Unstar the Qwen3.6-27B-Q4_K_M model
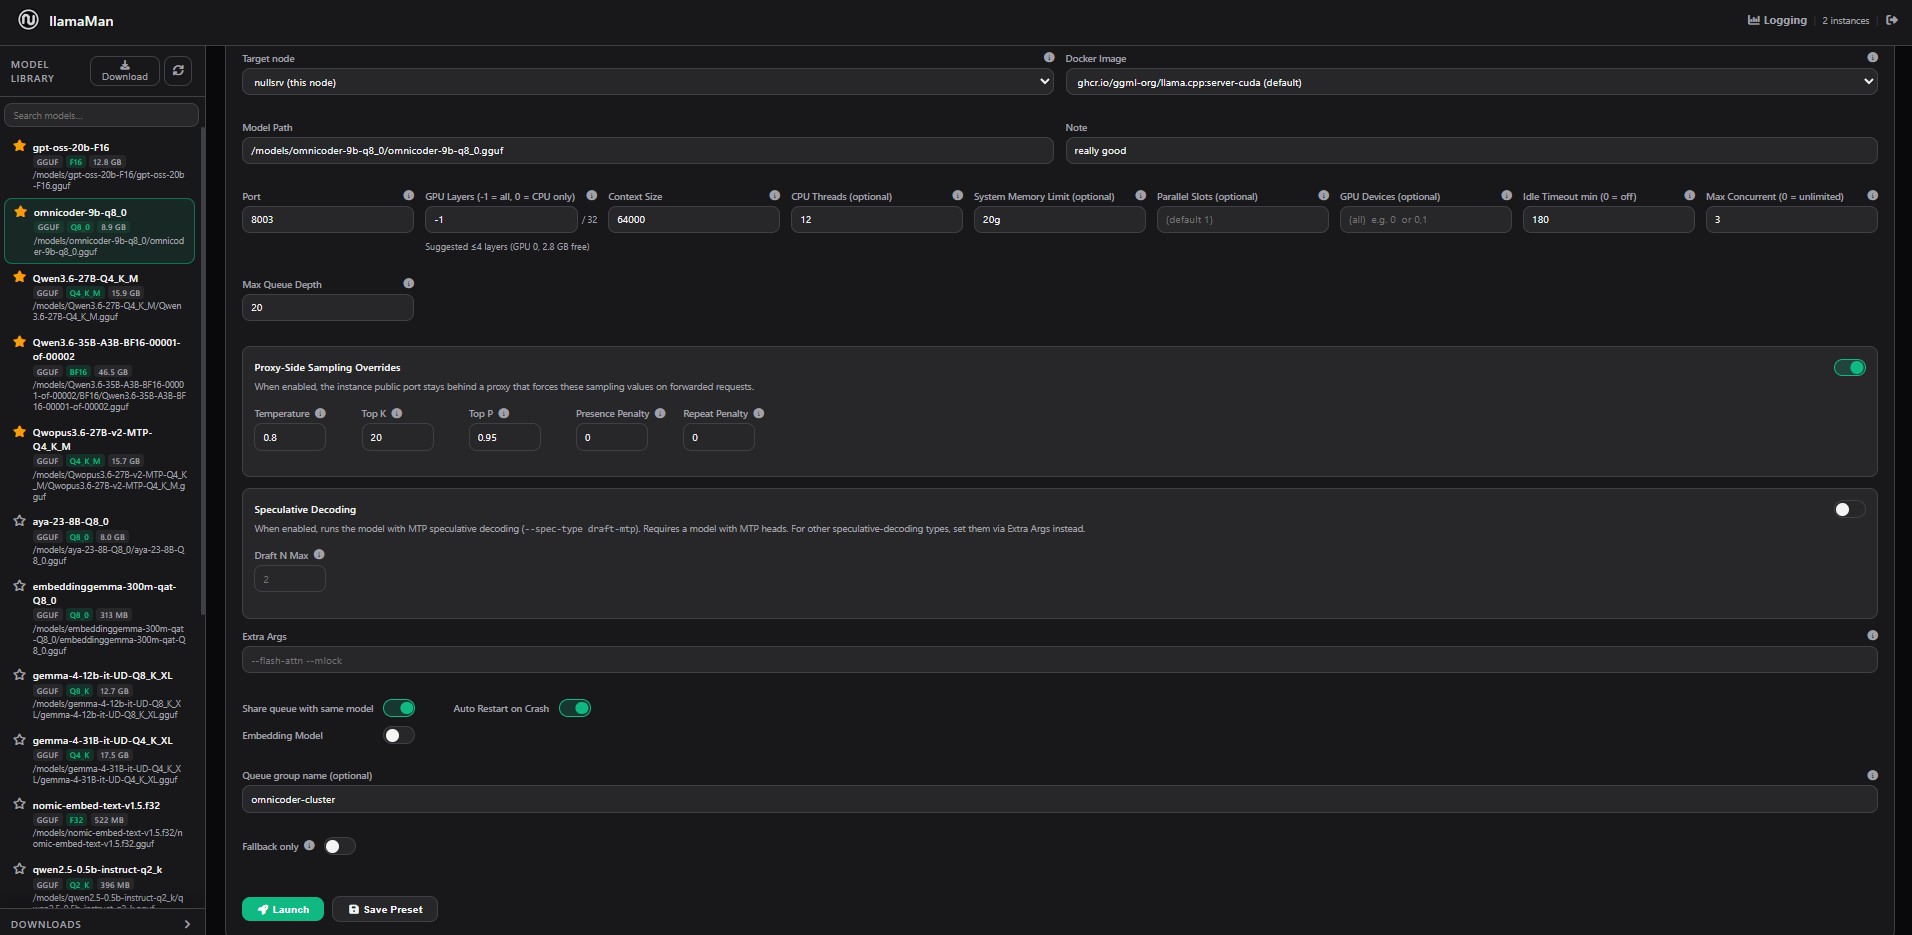Screen dimensions: 1912x935 tap(19, 277)
